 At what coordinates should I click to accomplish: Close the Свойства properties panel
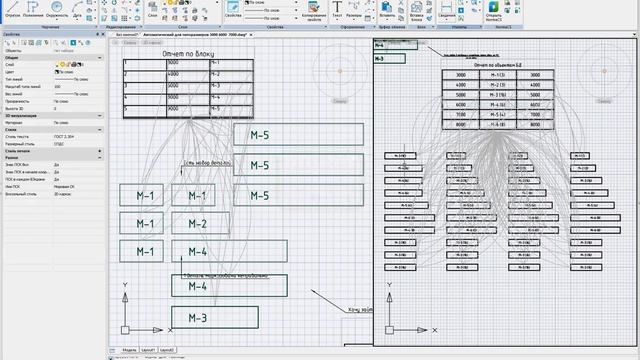coord(102,34)
